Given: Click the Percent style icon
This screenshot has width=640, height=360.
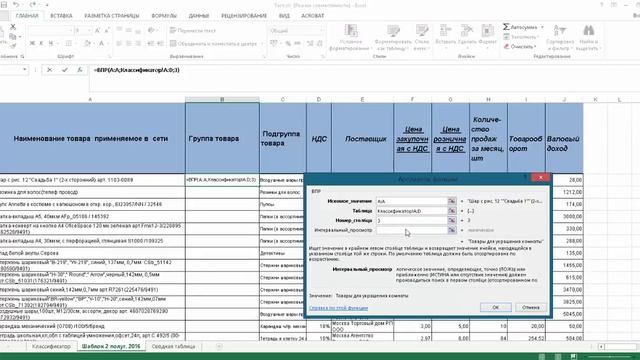Looking at the screenshot, I should pyautogui.click(x=288, y=43).
